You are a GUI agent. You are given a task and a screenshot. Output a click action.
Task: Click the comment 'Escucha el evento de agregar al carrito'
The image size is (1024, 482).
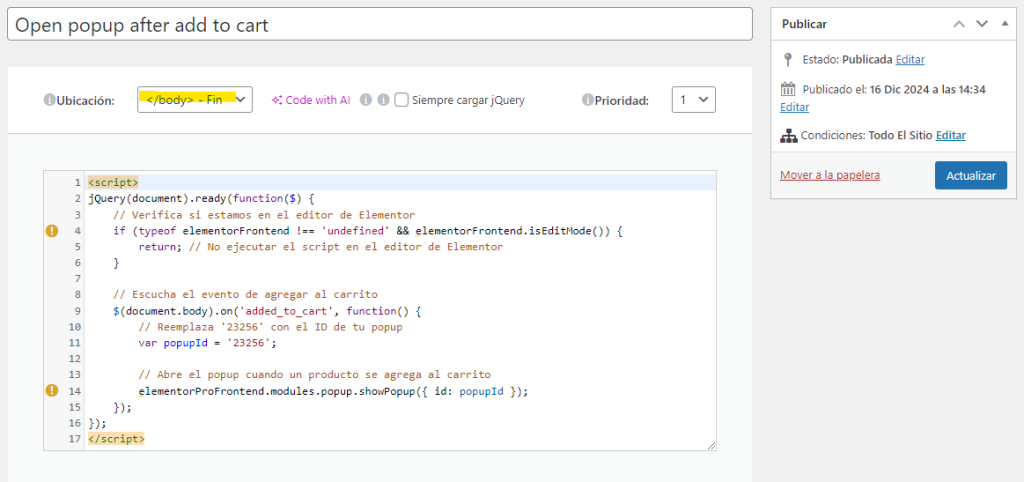245,295
